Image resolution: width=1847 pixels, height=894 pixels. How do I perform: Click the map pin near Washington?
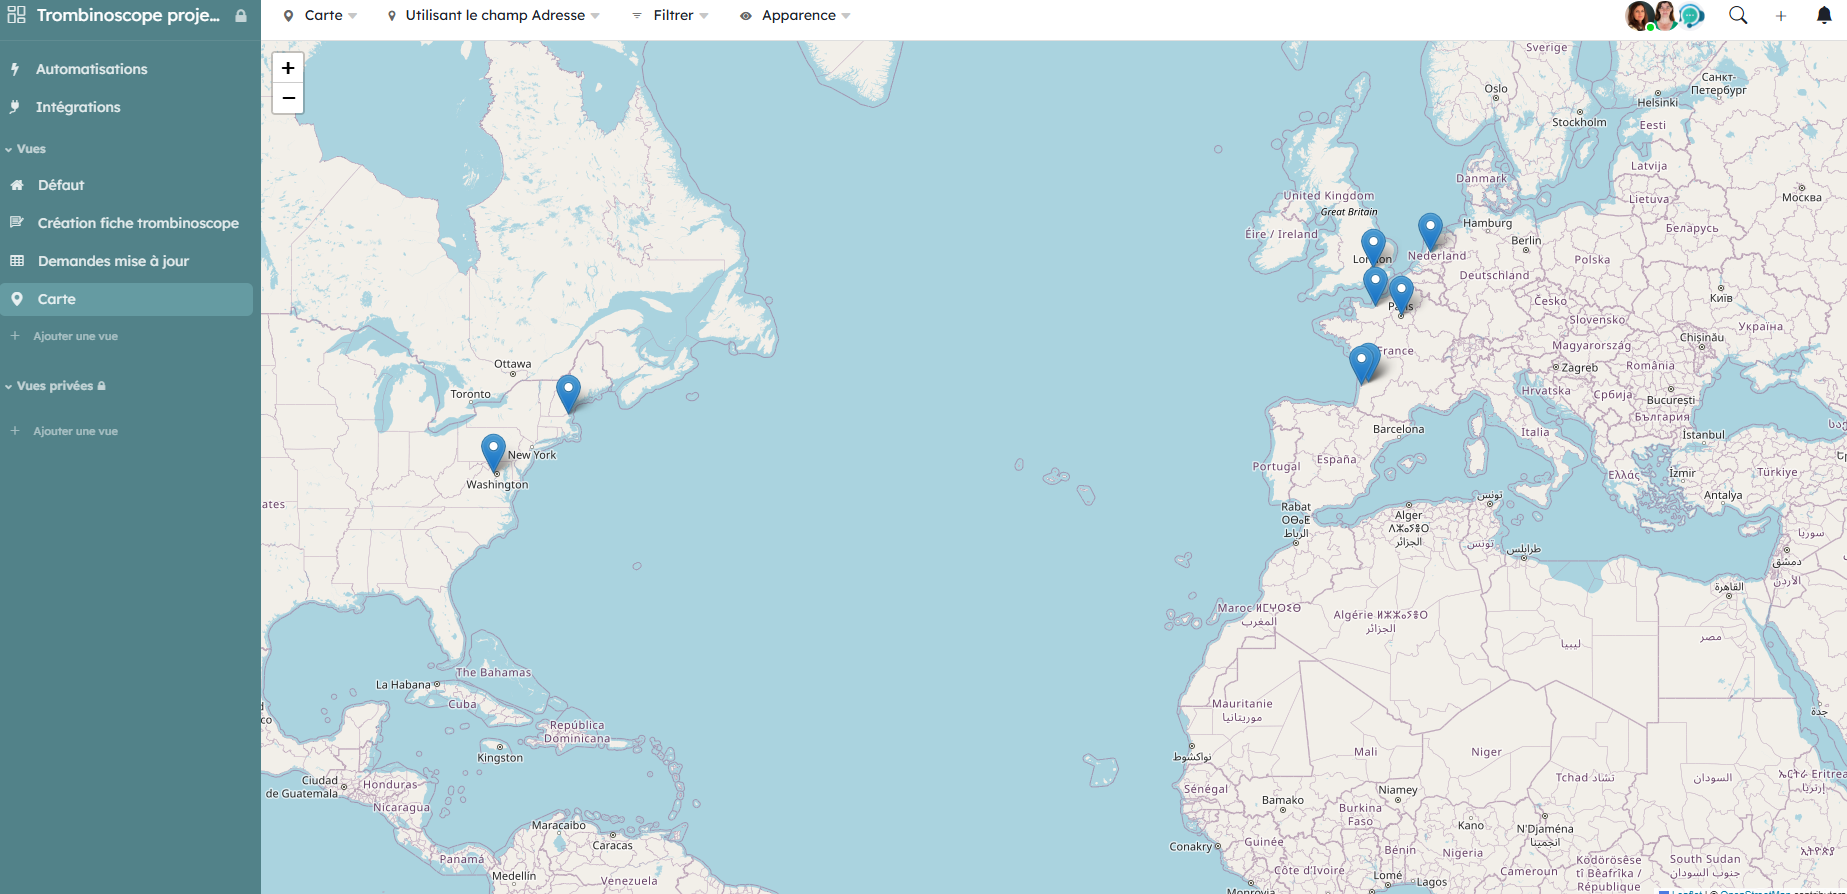pyautogui.click(x=493, y=451)
